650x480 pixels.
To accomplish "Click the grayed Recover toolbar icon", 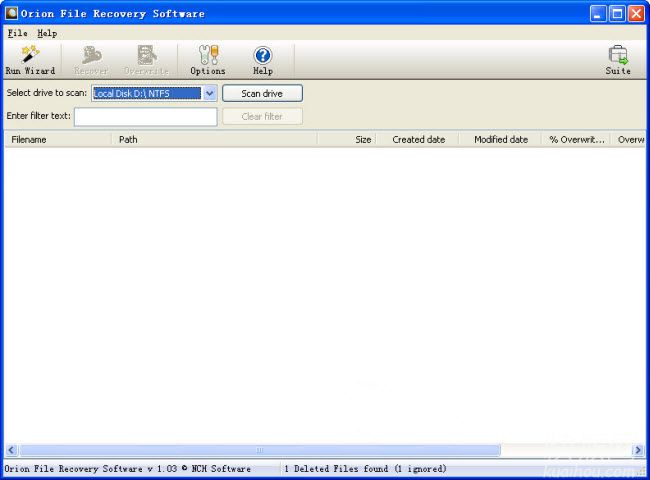I will click(x=91, y=60).
